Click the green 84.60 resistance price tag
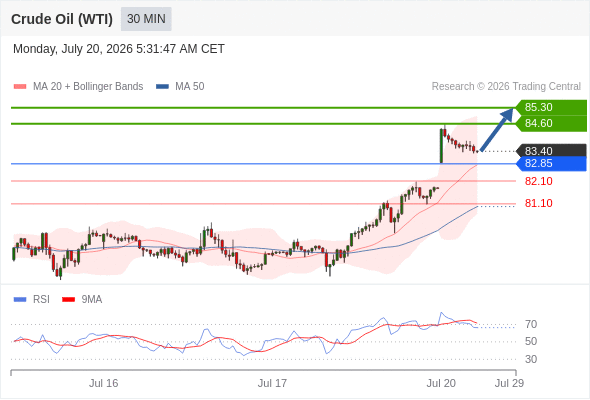 (551, 123)
